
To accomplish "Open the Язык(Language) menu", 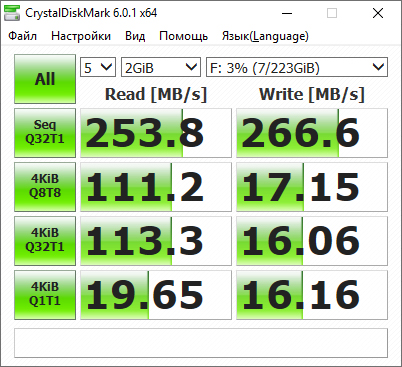I will point(265,36).
